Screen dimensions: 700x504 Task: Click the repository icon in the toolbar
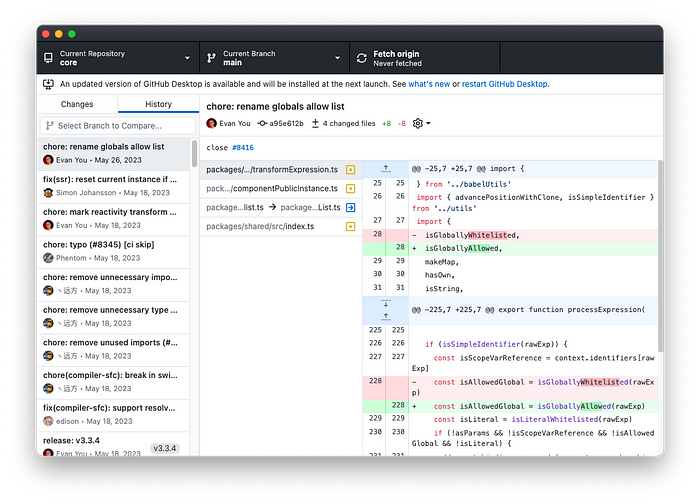click(48, 58)
